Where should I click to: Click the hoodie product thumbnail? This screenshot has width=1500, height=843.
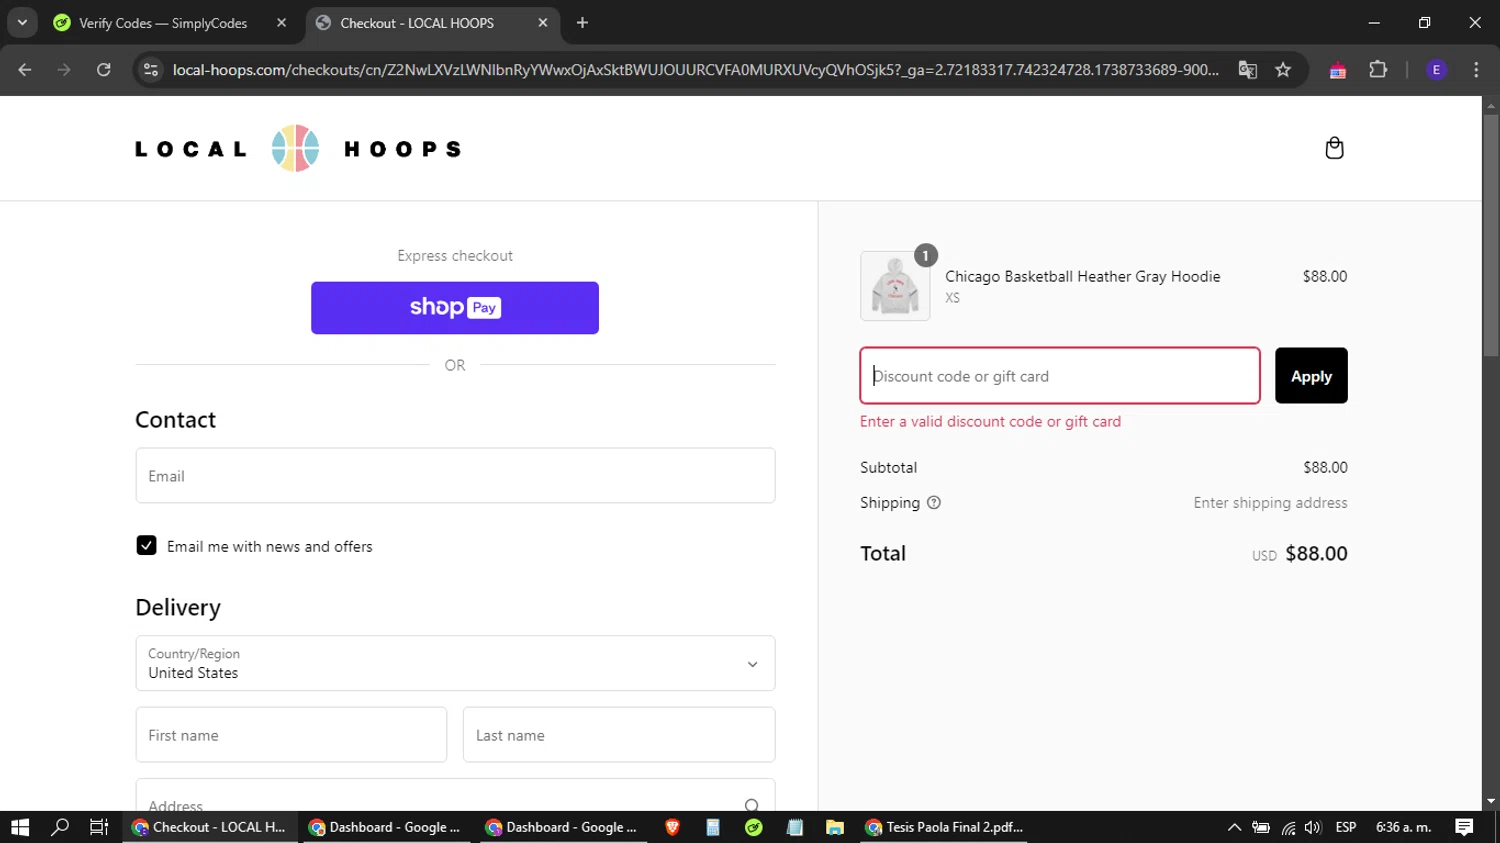pyautogui.click(x=895, y=286)
